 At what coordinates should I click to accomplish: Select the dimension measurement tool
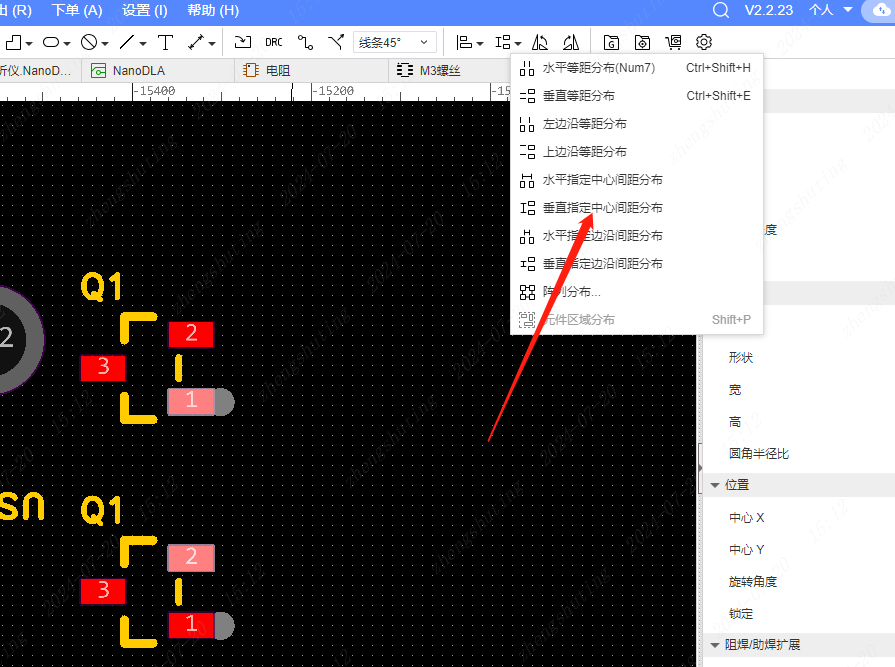pyautogui.click(x=196, y=42)
